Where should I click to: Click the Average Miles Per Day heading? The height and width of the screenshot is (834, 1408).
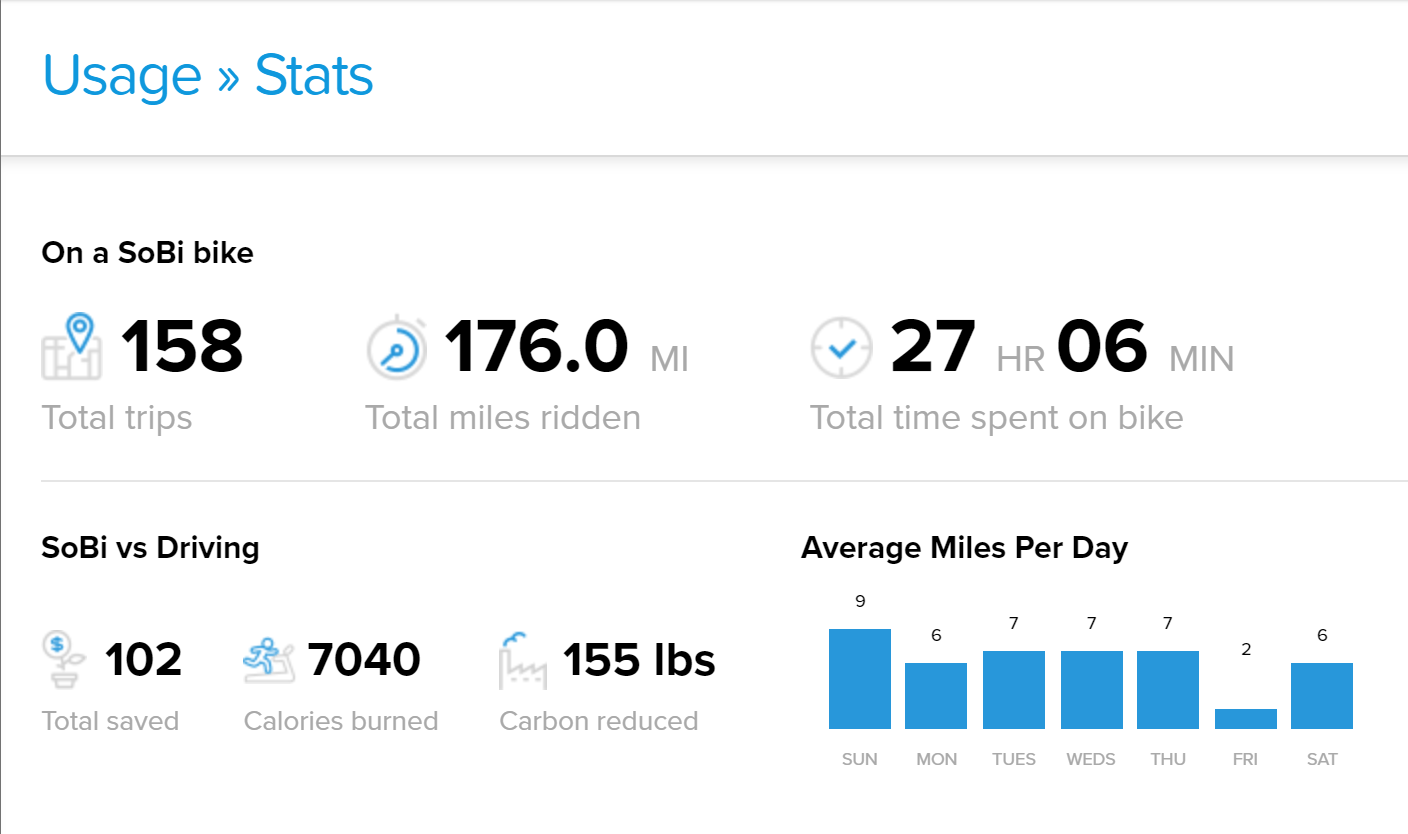click(964, 548)
